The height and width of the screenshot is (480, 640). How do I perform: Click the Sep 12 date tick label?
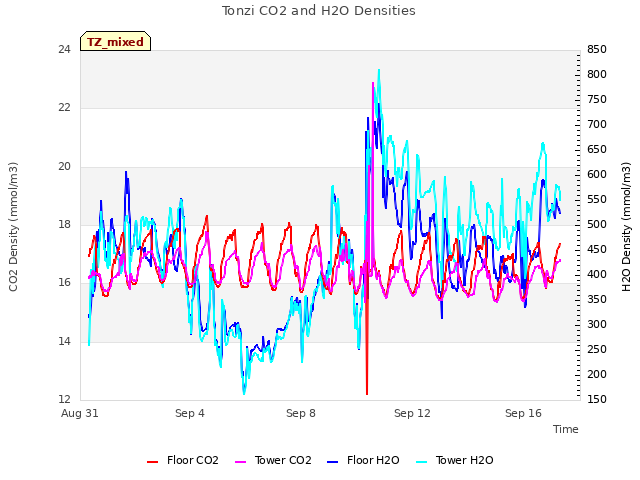tap(412, 413)
